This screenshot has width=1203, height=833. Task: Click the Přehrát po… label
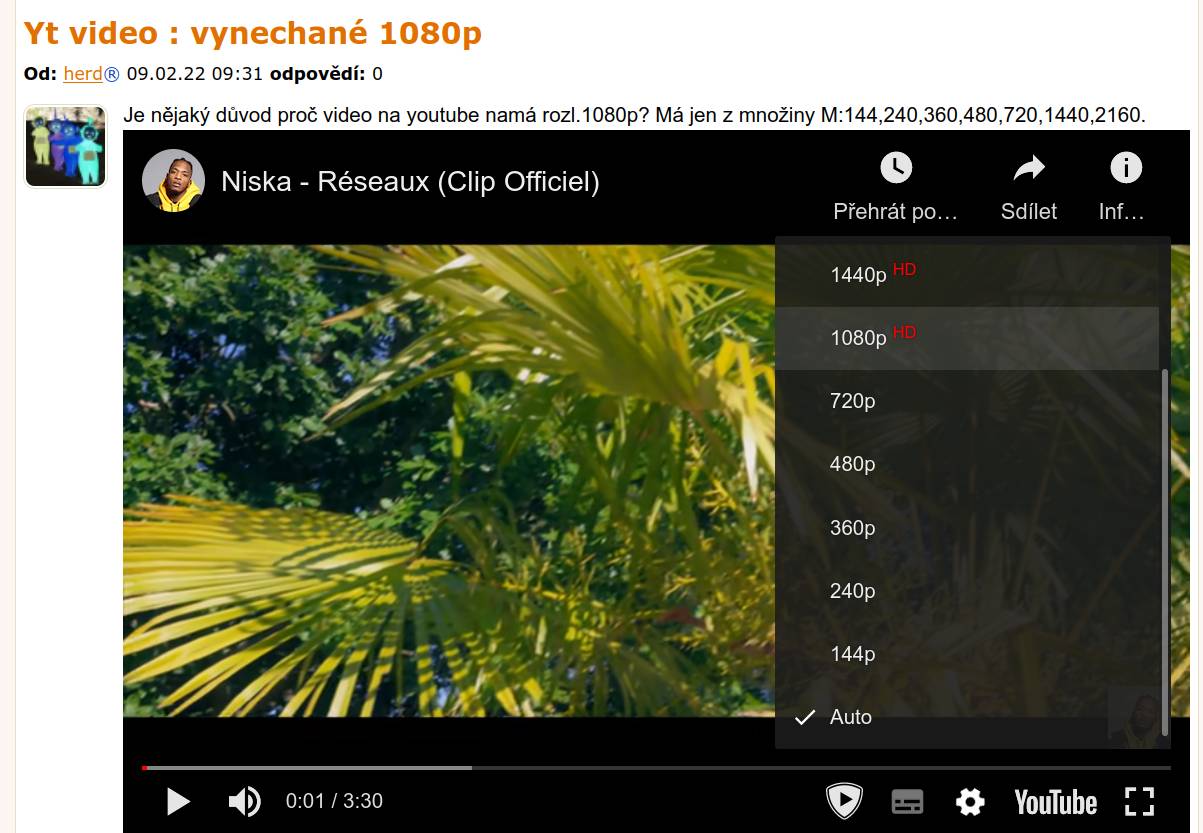(896, 212)
